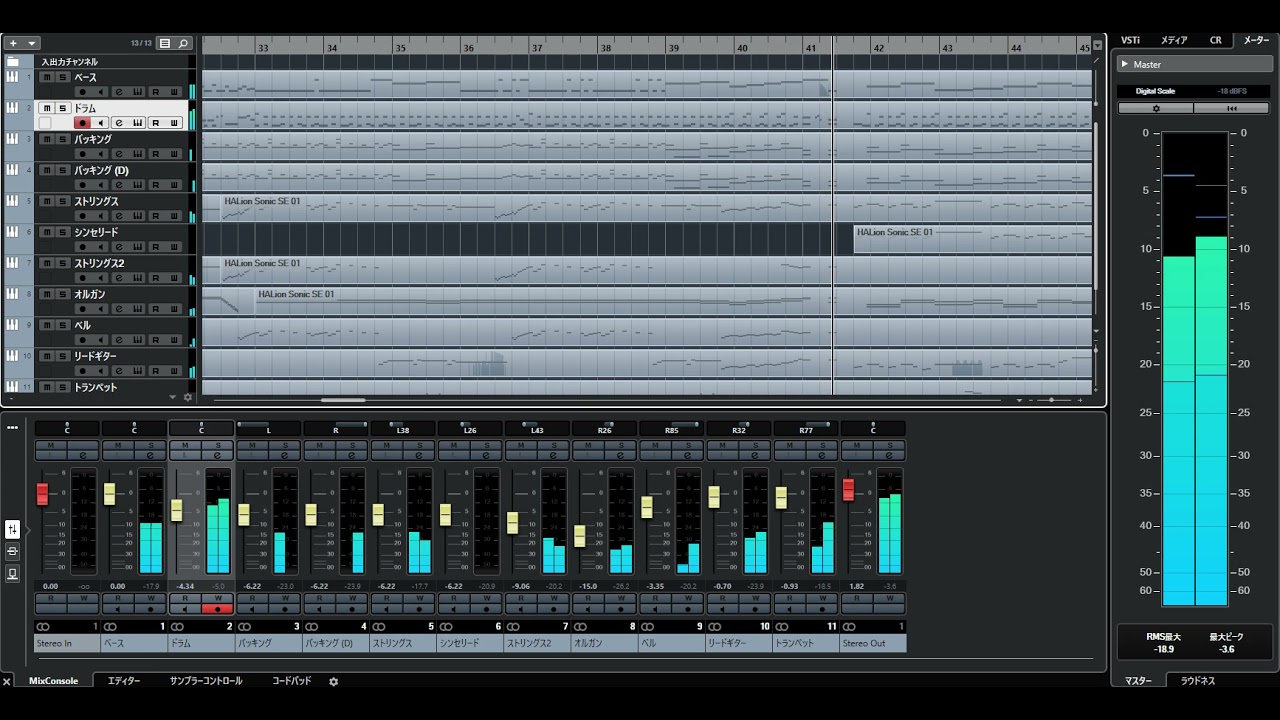Open edit channel settings on ベース track
Image resolution: width=1280 pixels, height=720 pixels.
[x=118, y=92]
